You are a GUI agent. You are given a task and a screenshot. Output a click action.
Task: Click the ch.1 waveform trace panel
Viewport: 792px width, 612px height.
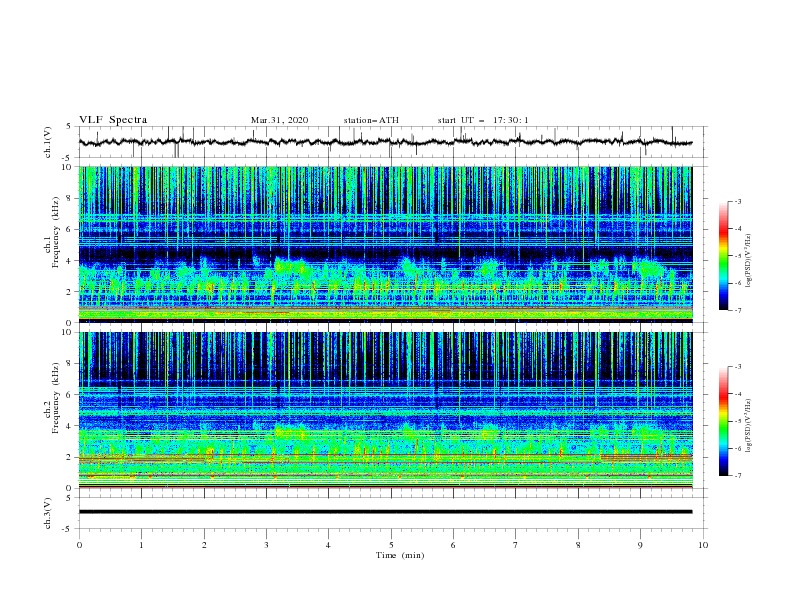[392, 142]
